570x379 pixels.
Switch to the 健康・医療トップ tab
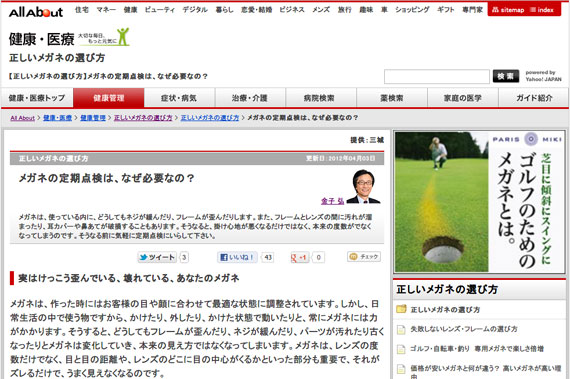37,98
